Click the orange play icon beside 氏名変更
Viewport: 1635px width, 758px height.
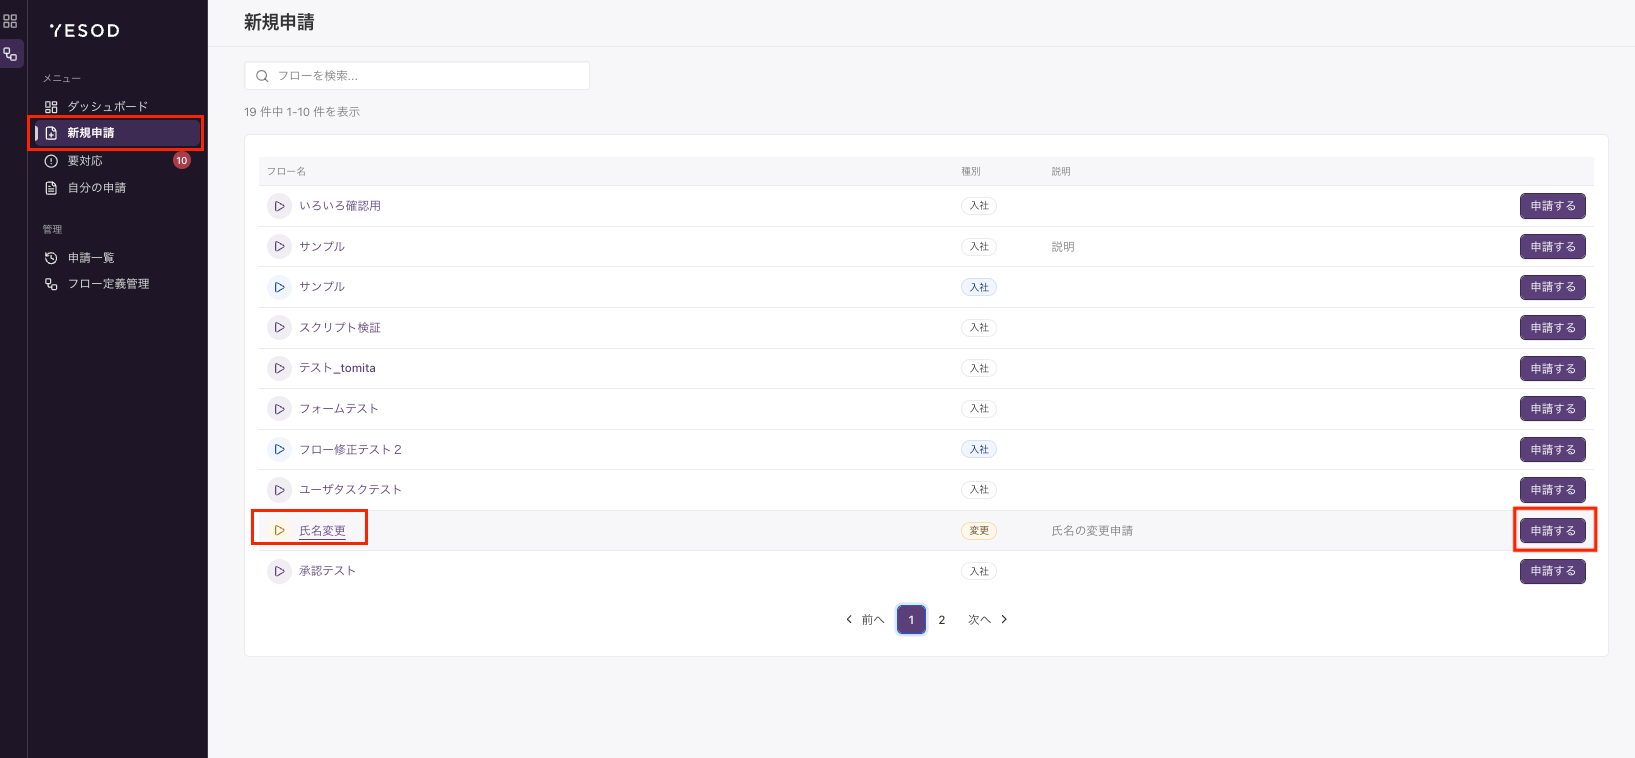click(x=279, y=530)
